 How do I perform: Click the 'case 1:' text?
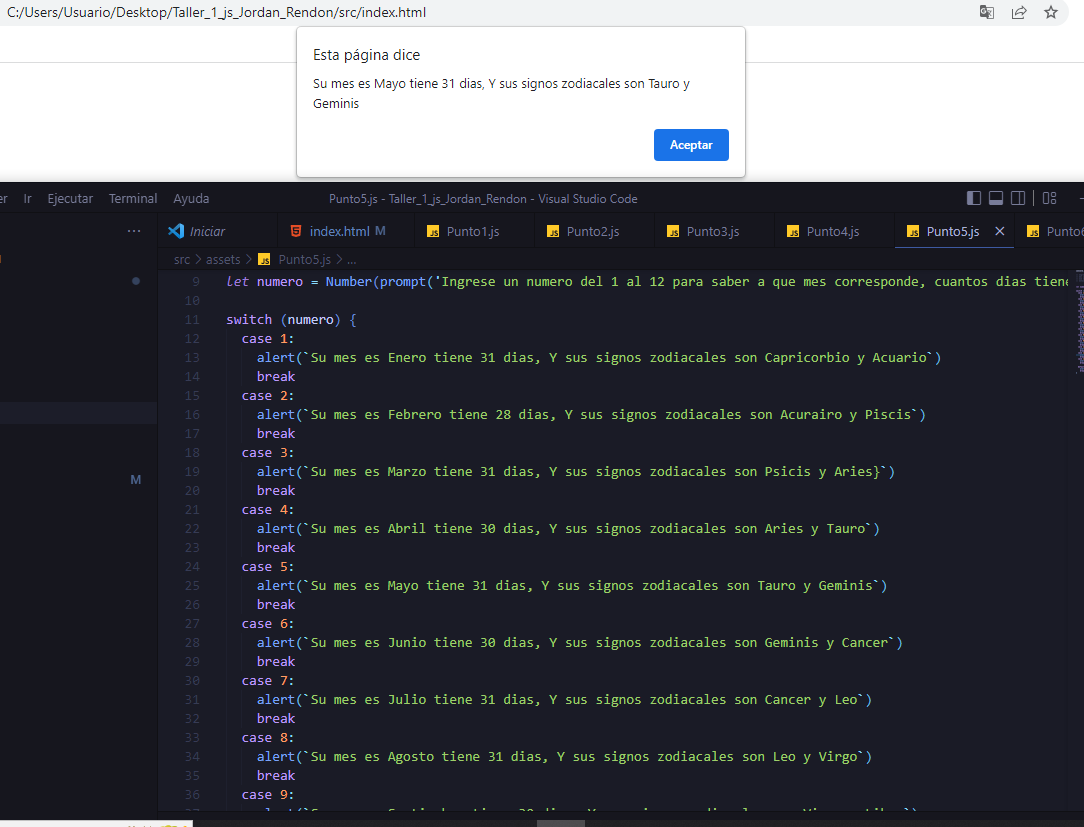point(268,339)
